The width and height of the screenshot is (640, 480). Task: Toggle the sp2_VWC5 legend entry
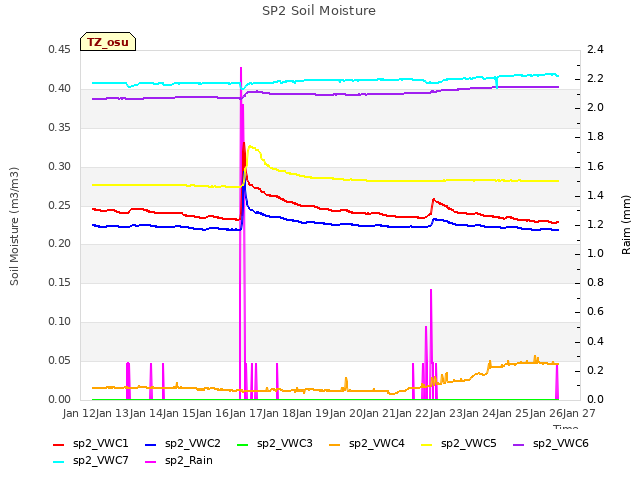pyautogui.click(x=459, y=444)
